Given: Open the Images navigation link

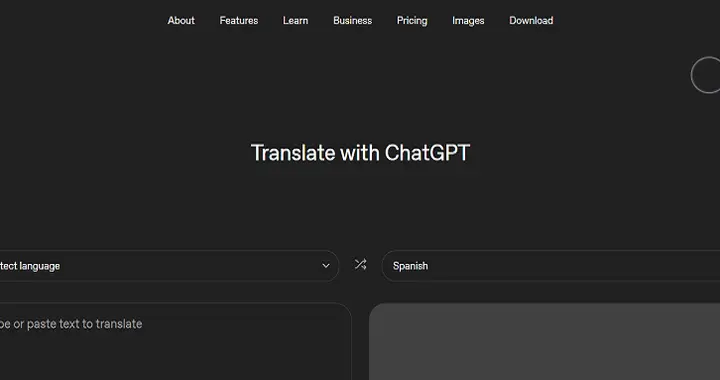Looking at the screenshot, I should [x=468, y=21].
